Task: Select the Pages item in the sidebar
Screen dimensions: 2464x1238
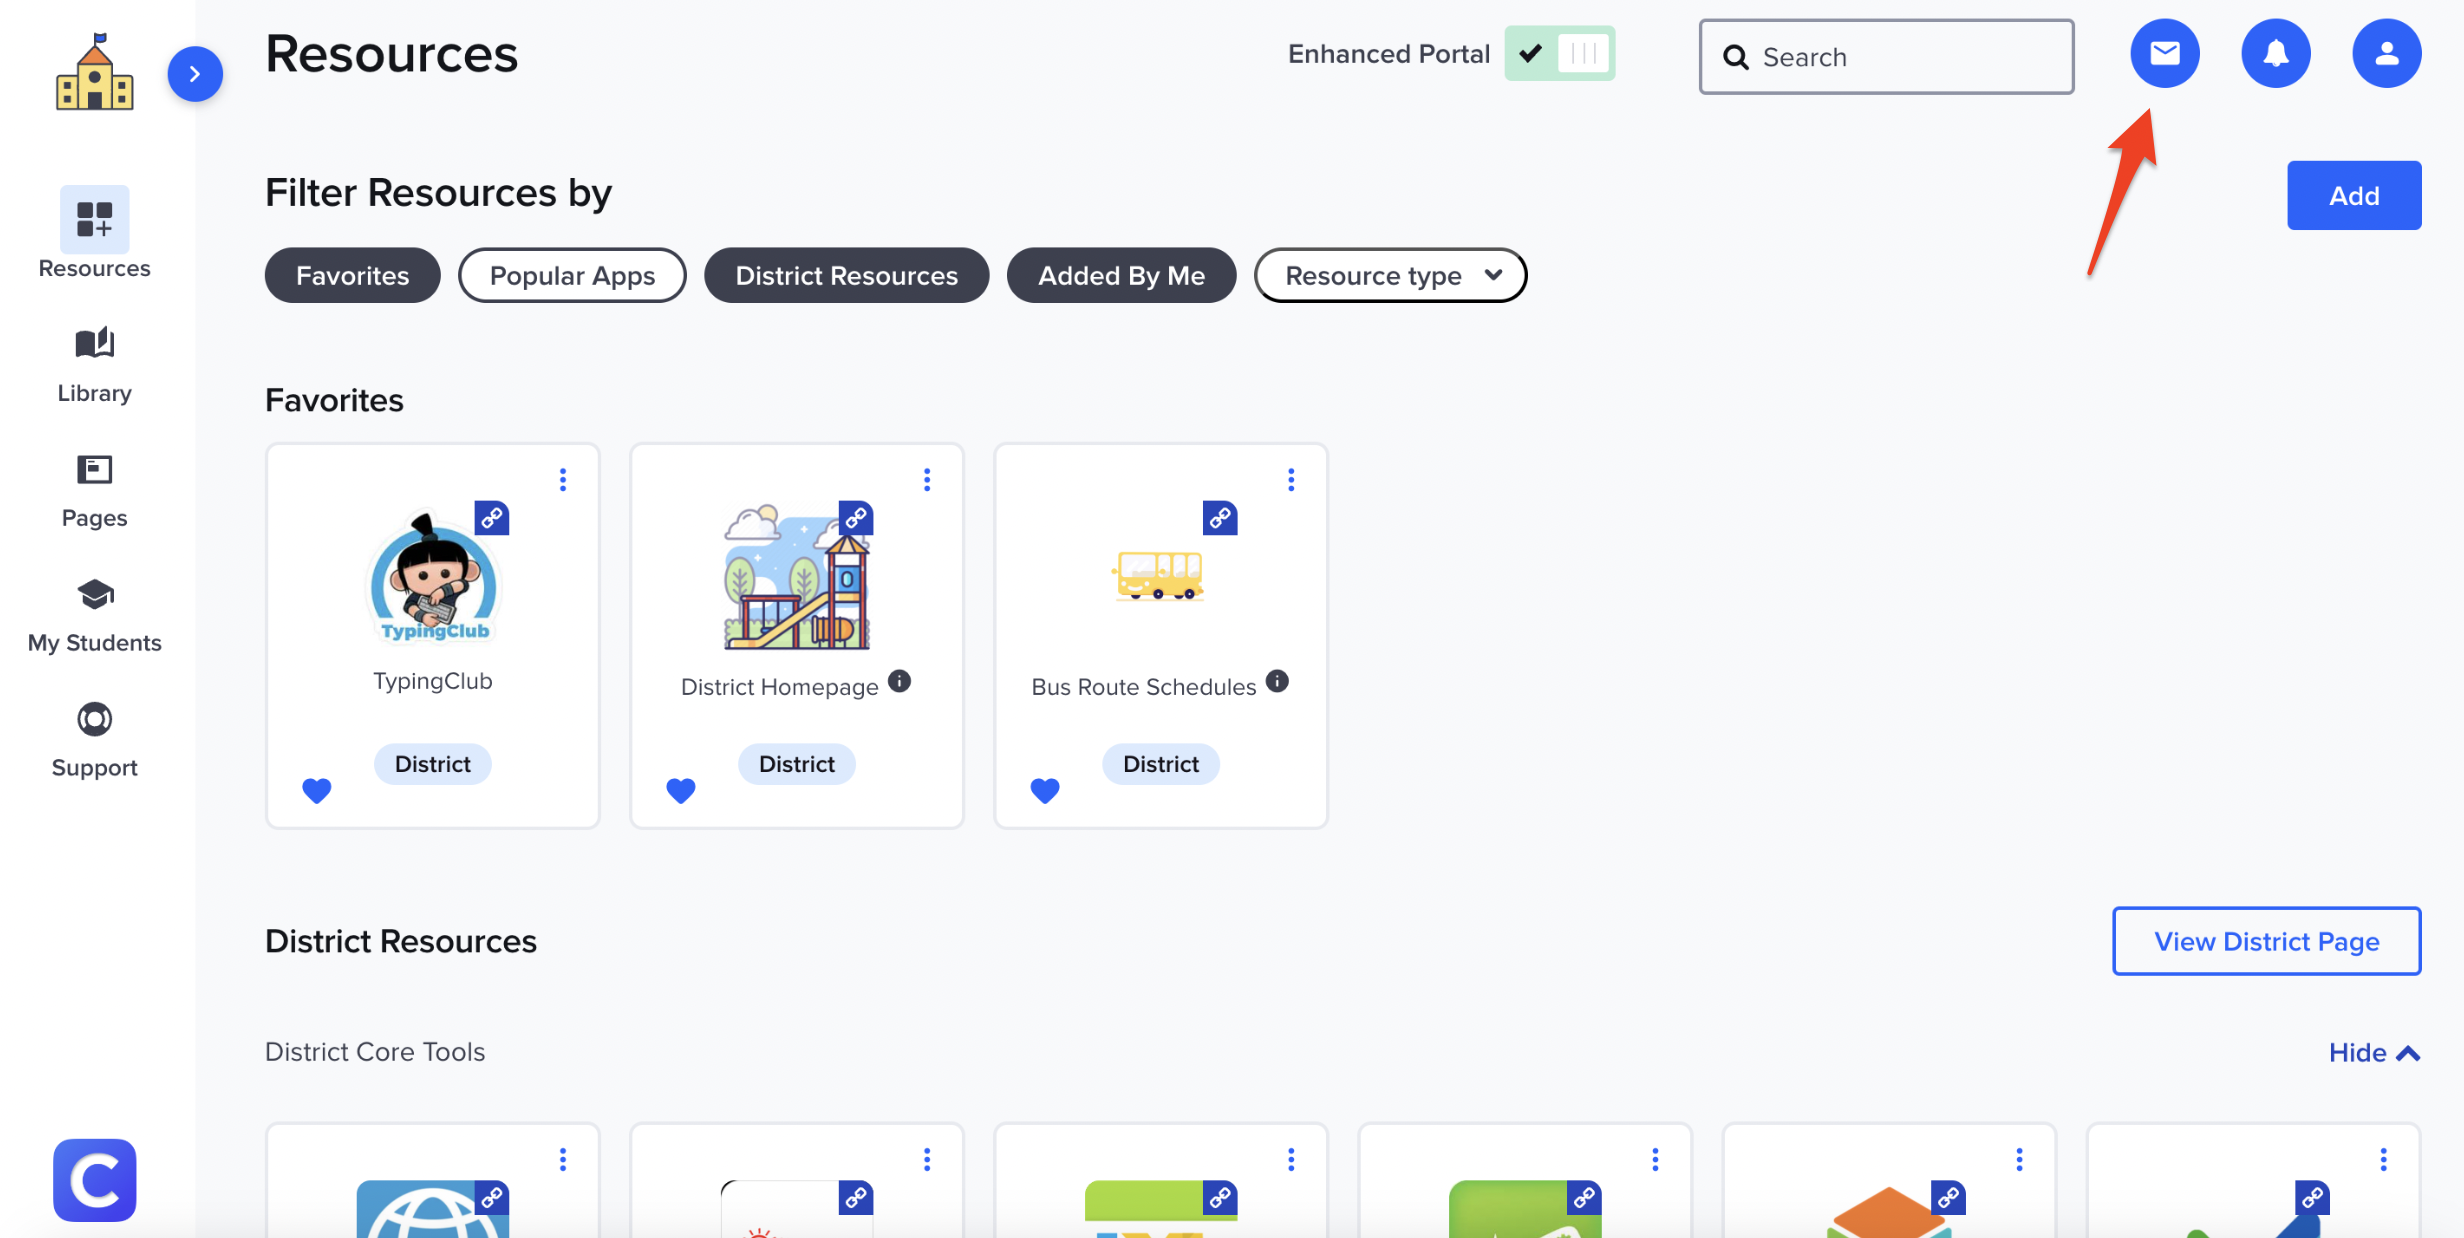Action: pos(94,490)
